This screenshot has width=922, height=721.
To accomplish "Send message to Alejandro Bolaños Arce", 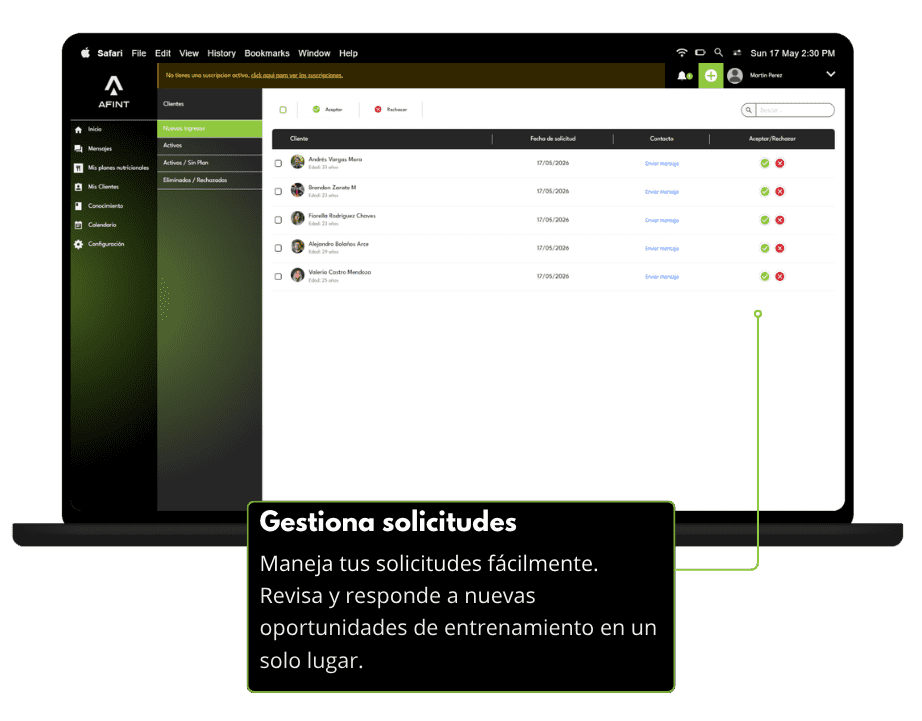I will point(662,249).
